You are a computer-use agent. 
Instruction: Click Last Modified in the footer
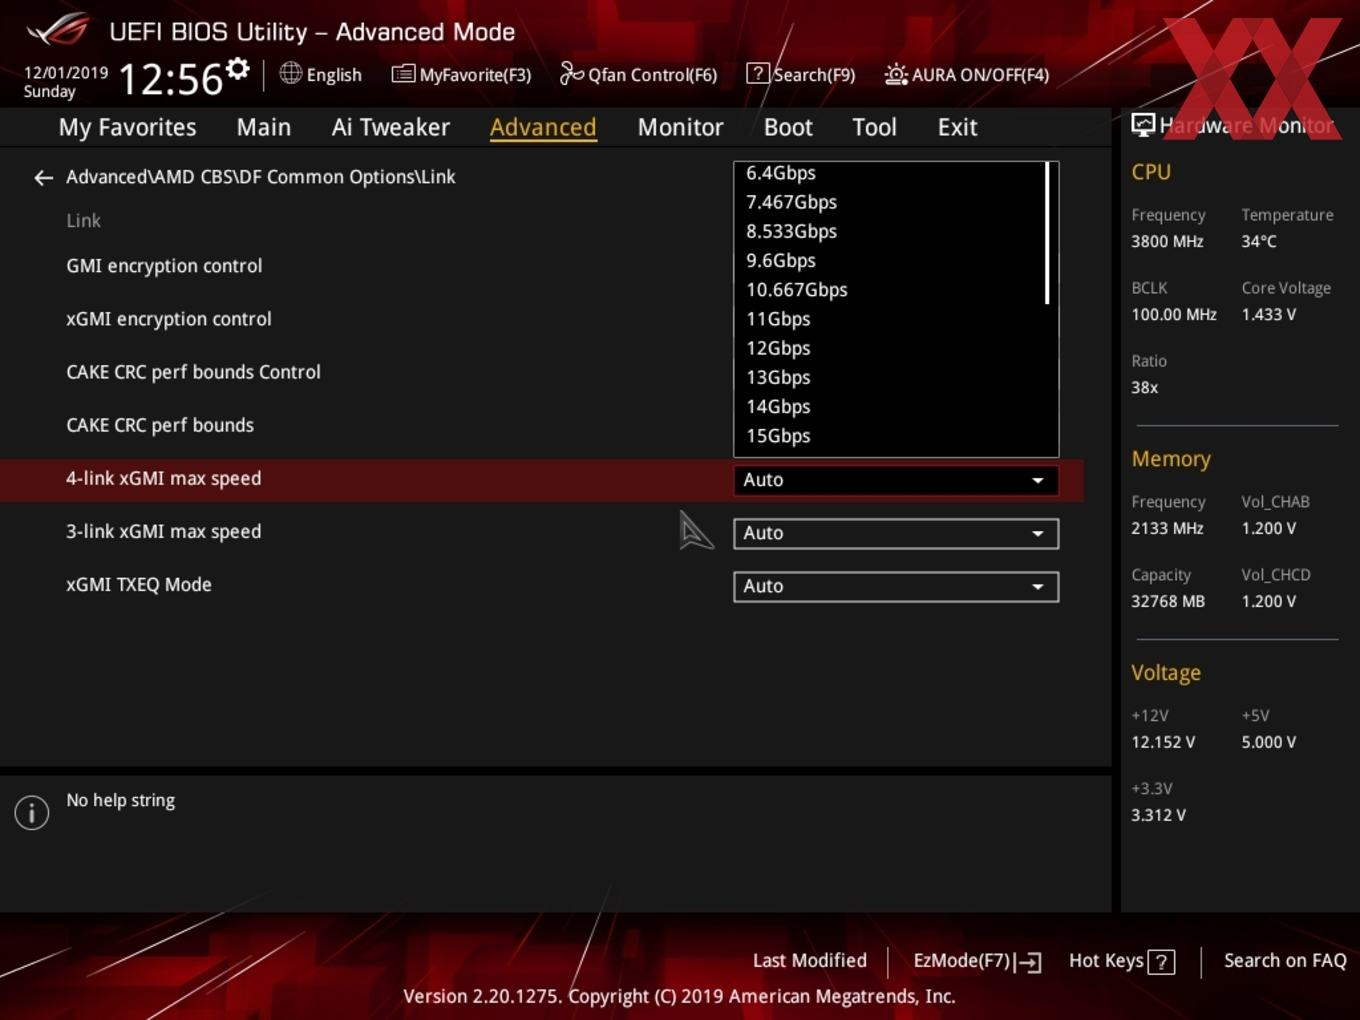(x=809, y=960)
